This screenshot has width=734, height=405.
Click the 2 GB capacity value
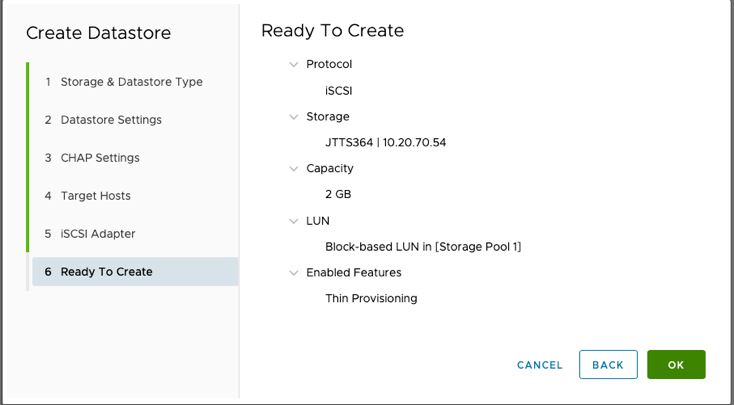(x=338, y=194)
